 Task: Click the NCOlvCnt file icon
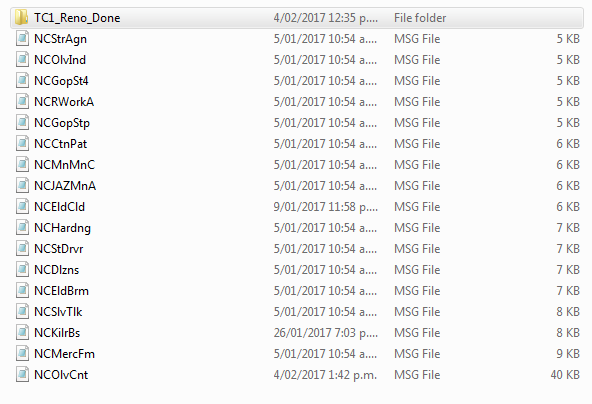click(22, 375)
